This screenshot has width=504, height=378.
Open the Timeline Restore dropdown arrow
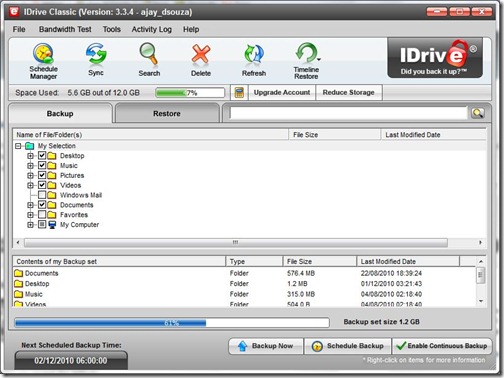pyautogui.click(x=319, y=60)
